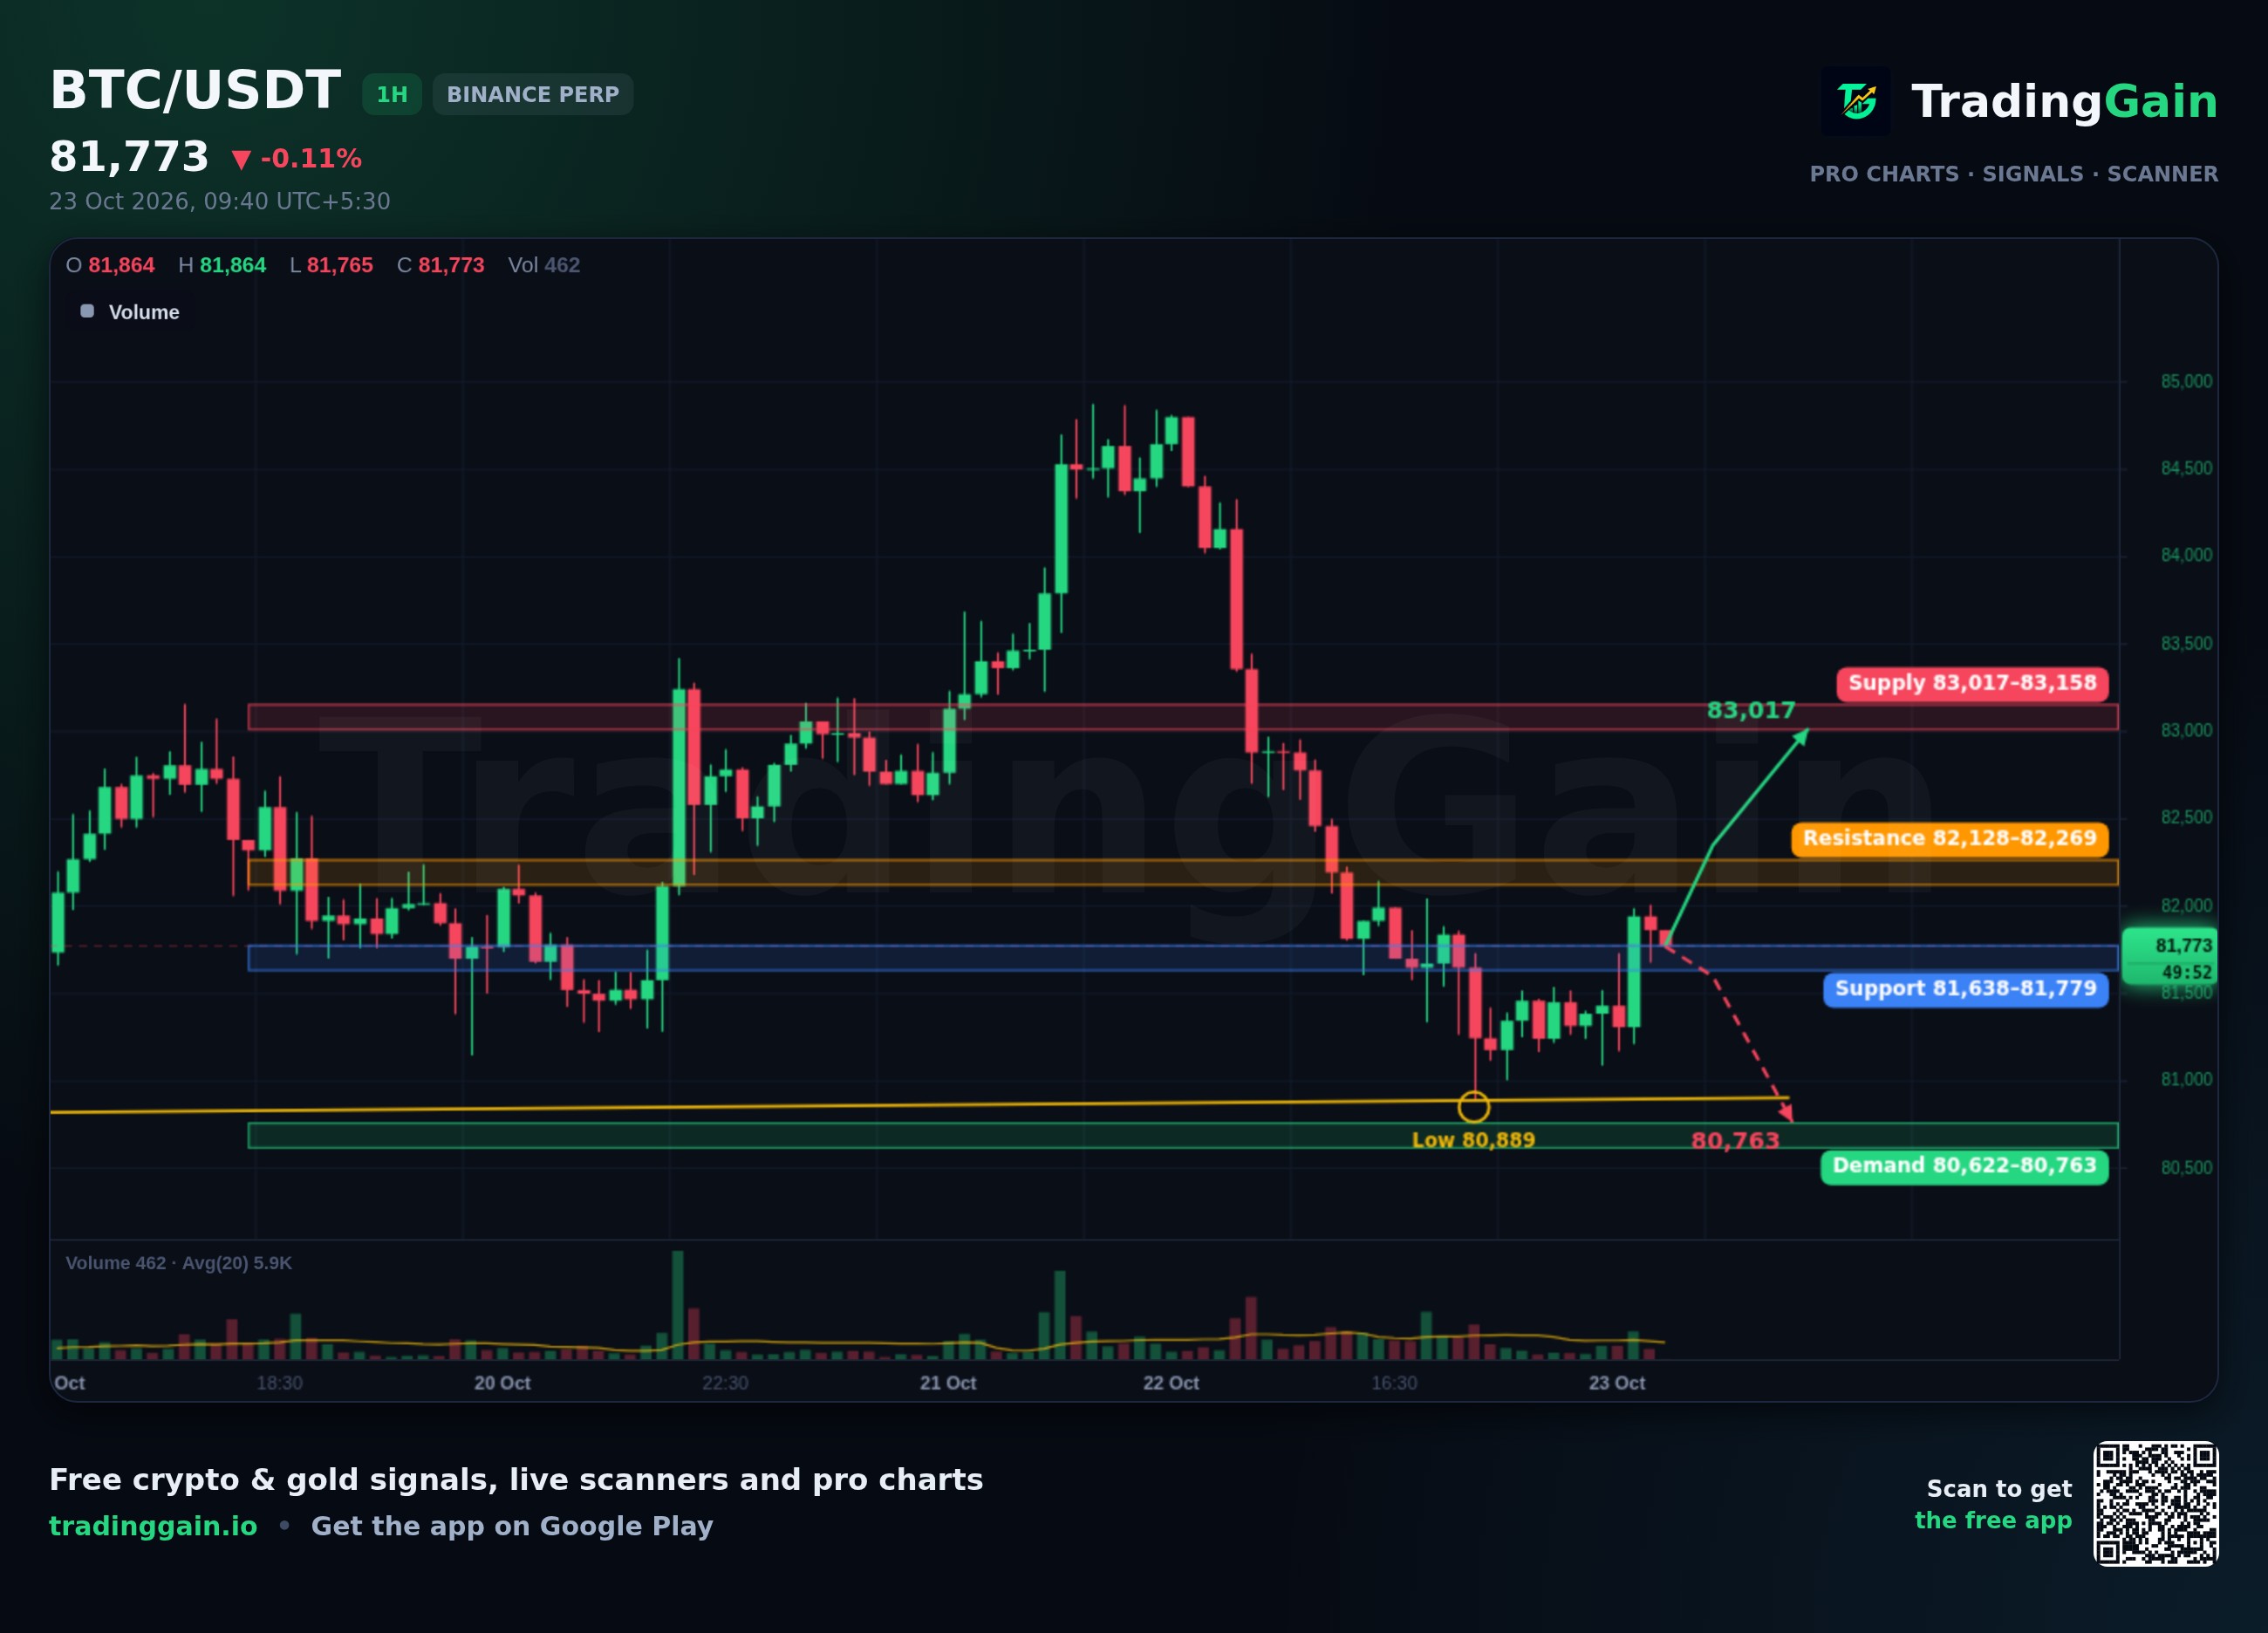Click the 84,000 price axis label

coord(2186,555)
